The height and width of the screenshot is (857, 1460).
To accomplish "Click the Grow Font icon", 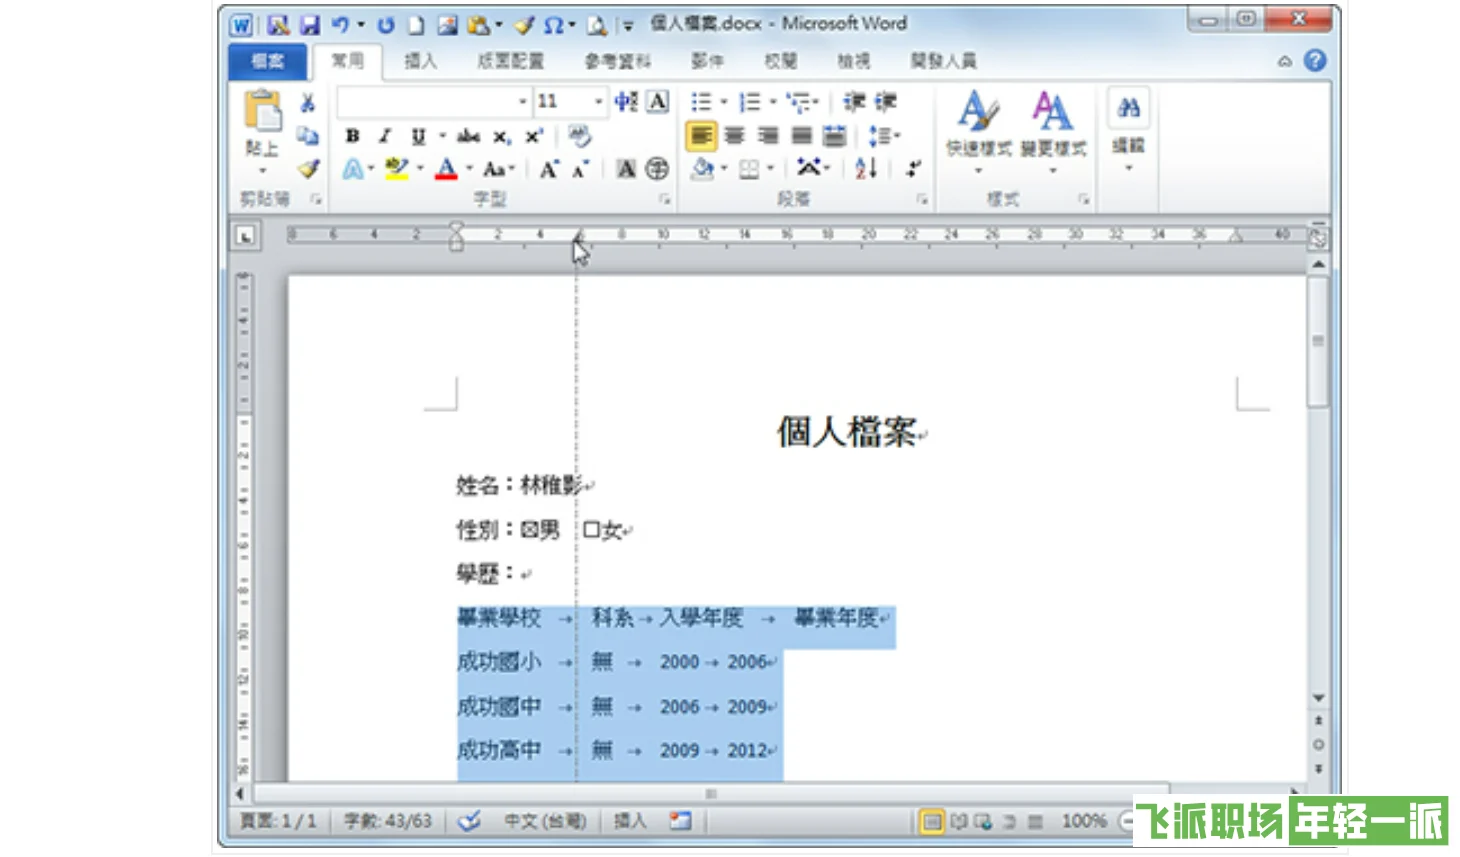I will [549, 169].
